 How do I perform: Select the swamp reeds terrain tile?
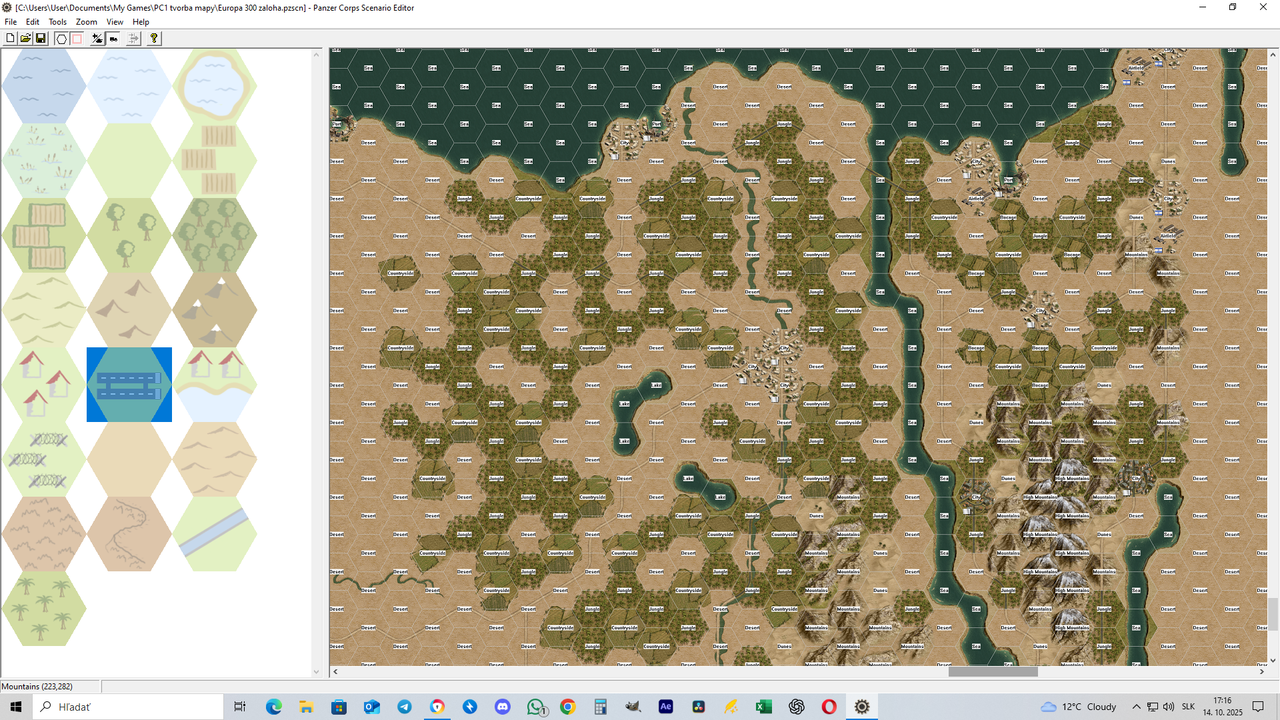pyautogui.click(x=44, y=160)
